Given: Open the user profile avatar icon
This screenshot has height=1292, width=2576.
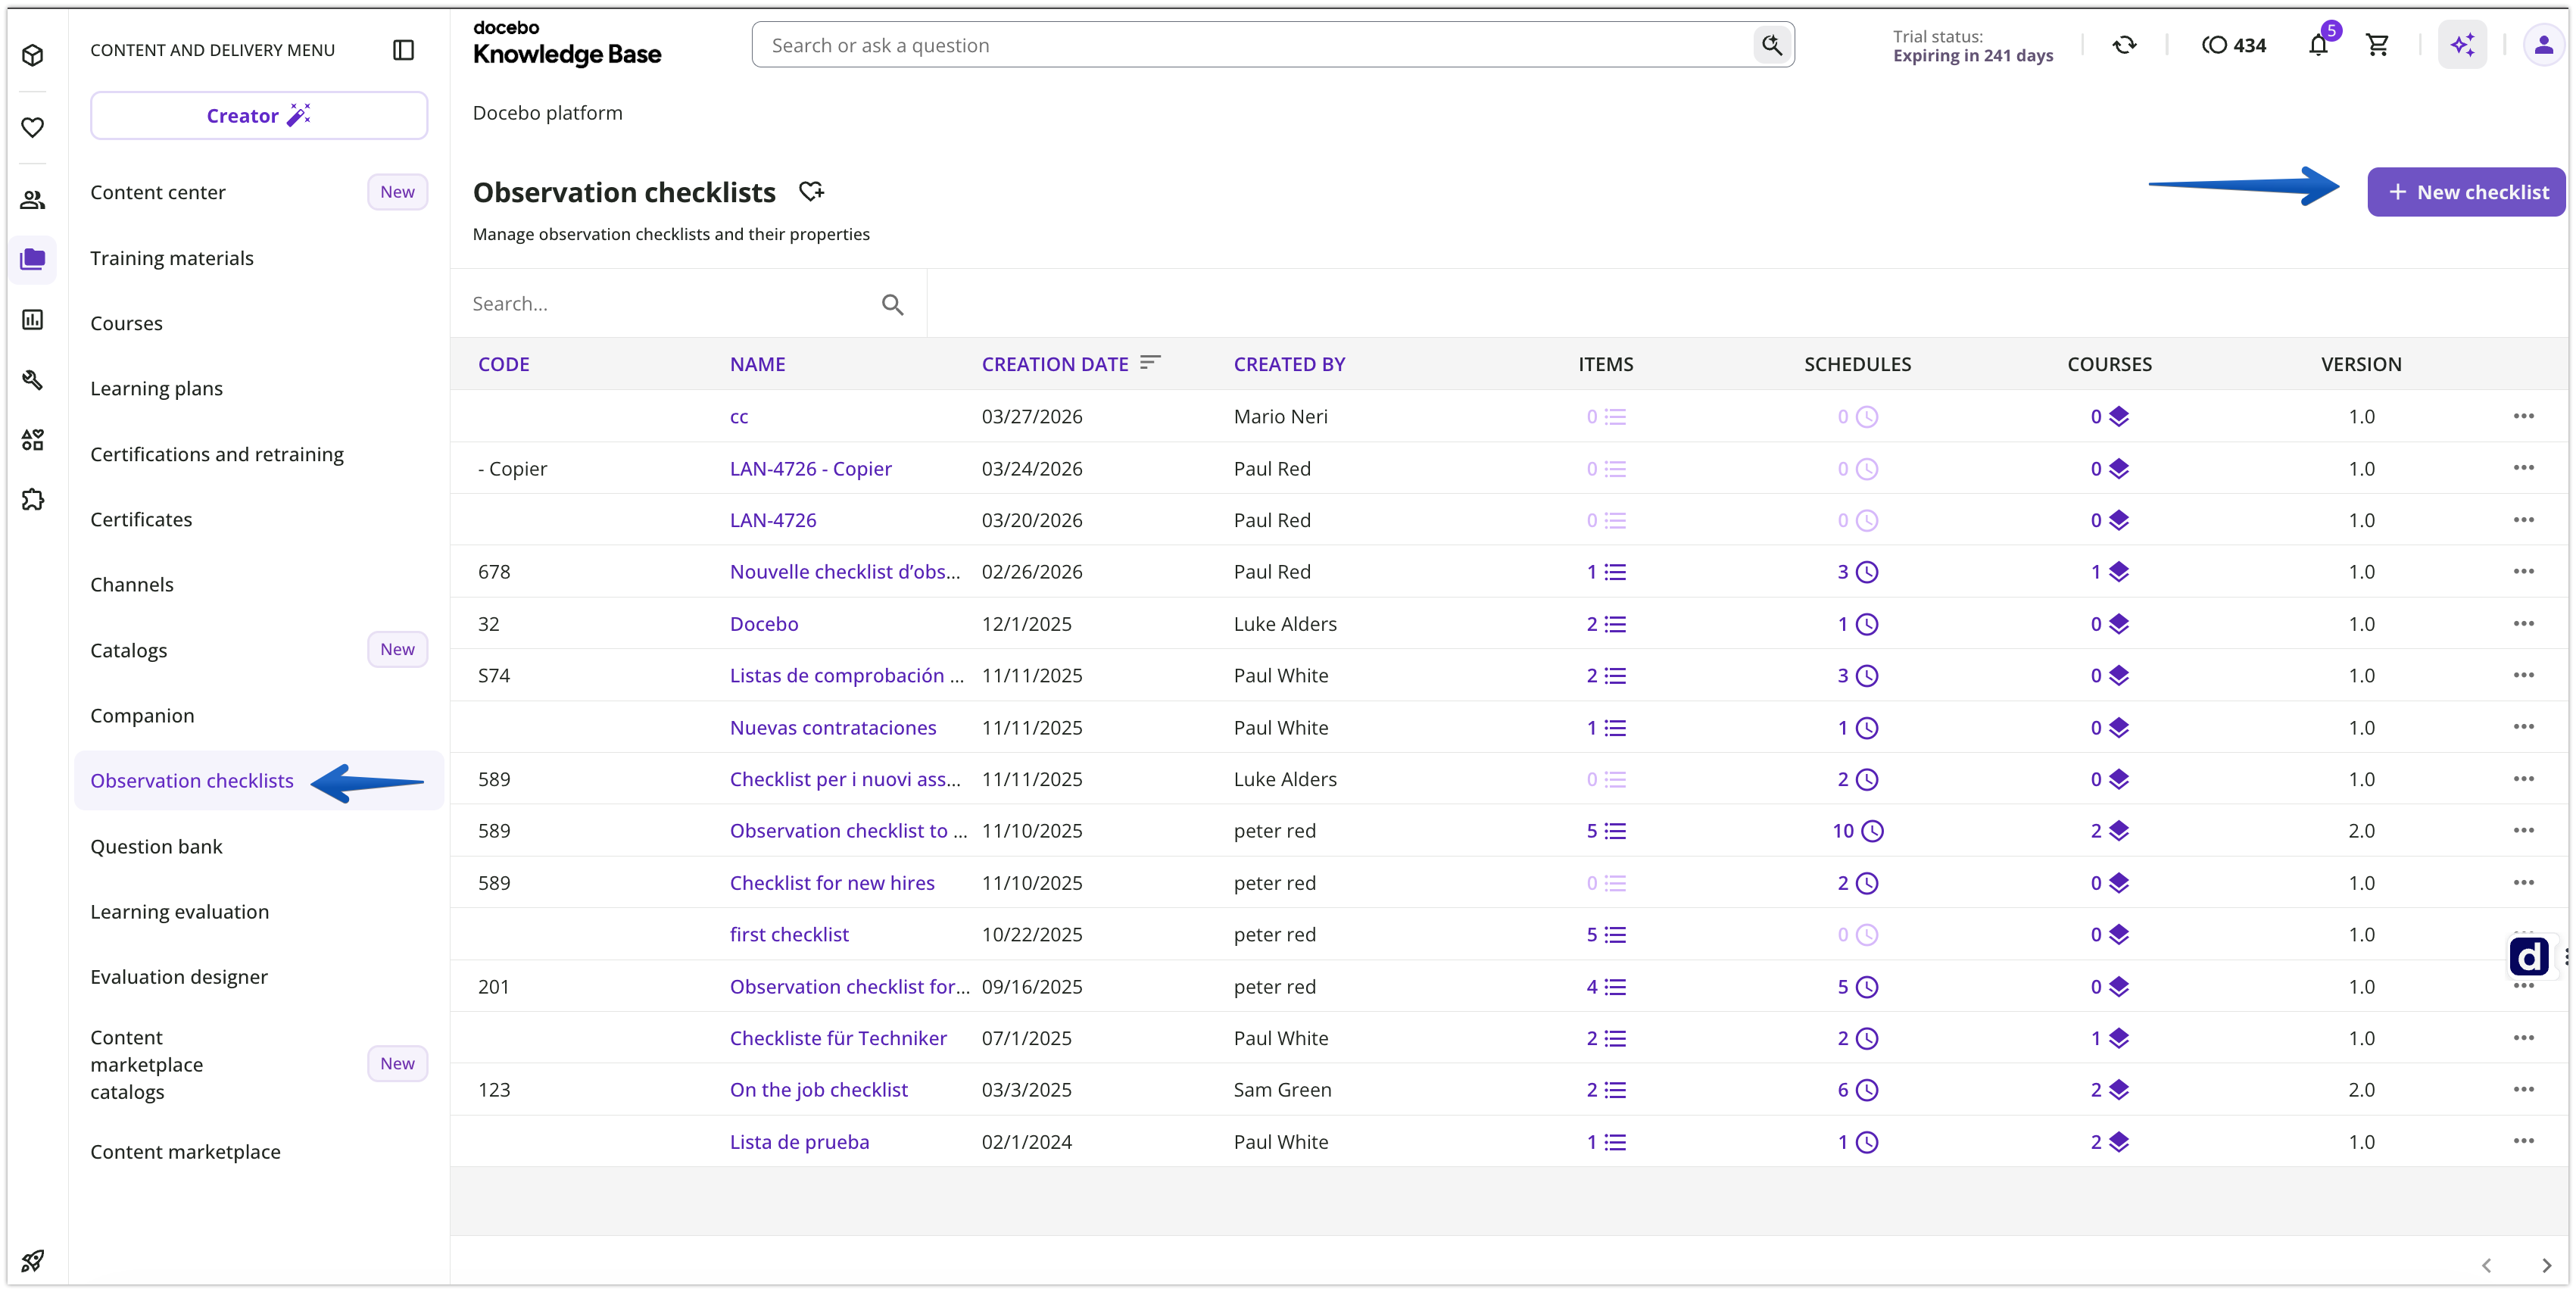Looking at the screenshot, I should click(x=2543, y=45).
